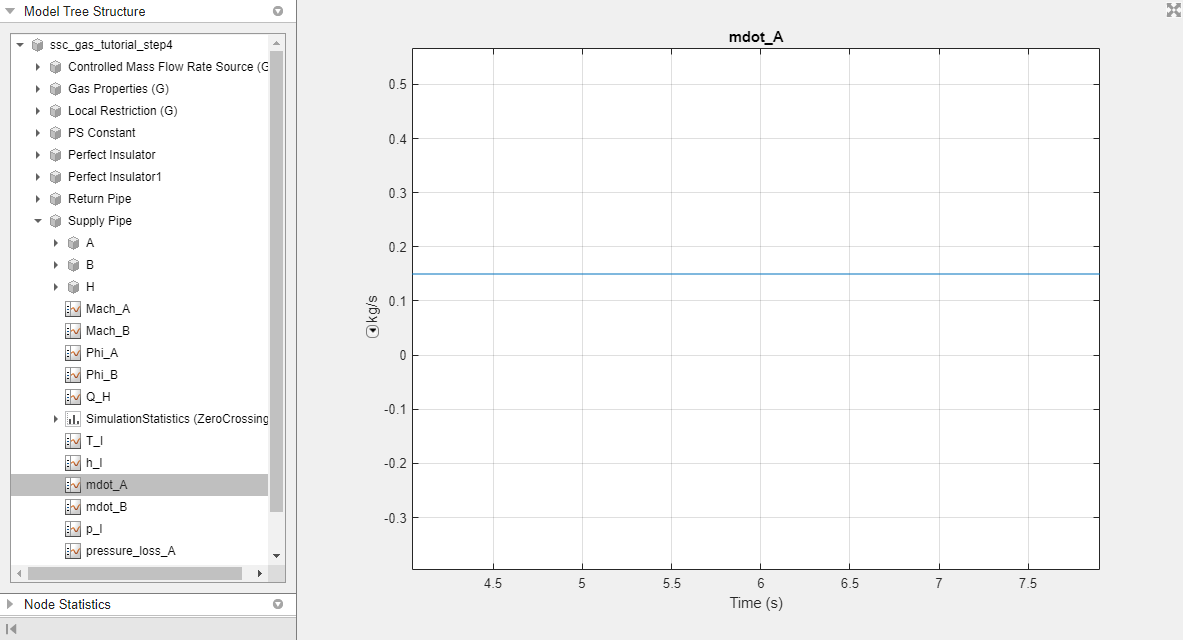
Task: Open the kg/s unit selector on y-axis
Action: [372, 331]
